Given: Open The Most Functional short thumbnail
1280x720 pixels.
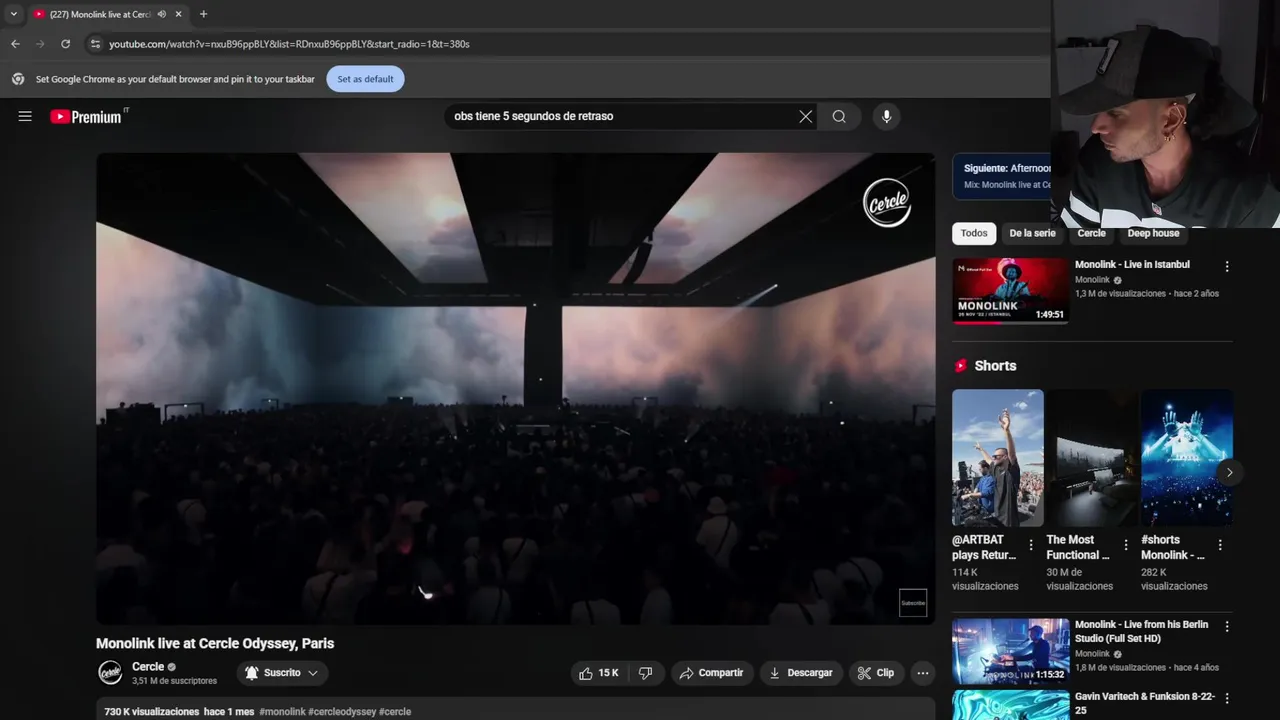Looking at the screenshot, I should pos(1092,457).
